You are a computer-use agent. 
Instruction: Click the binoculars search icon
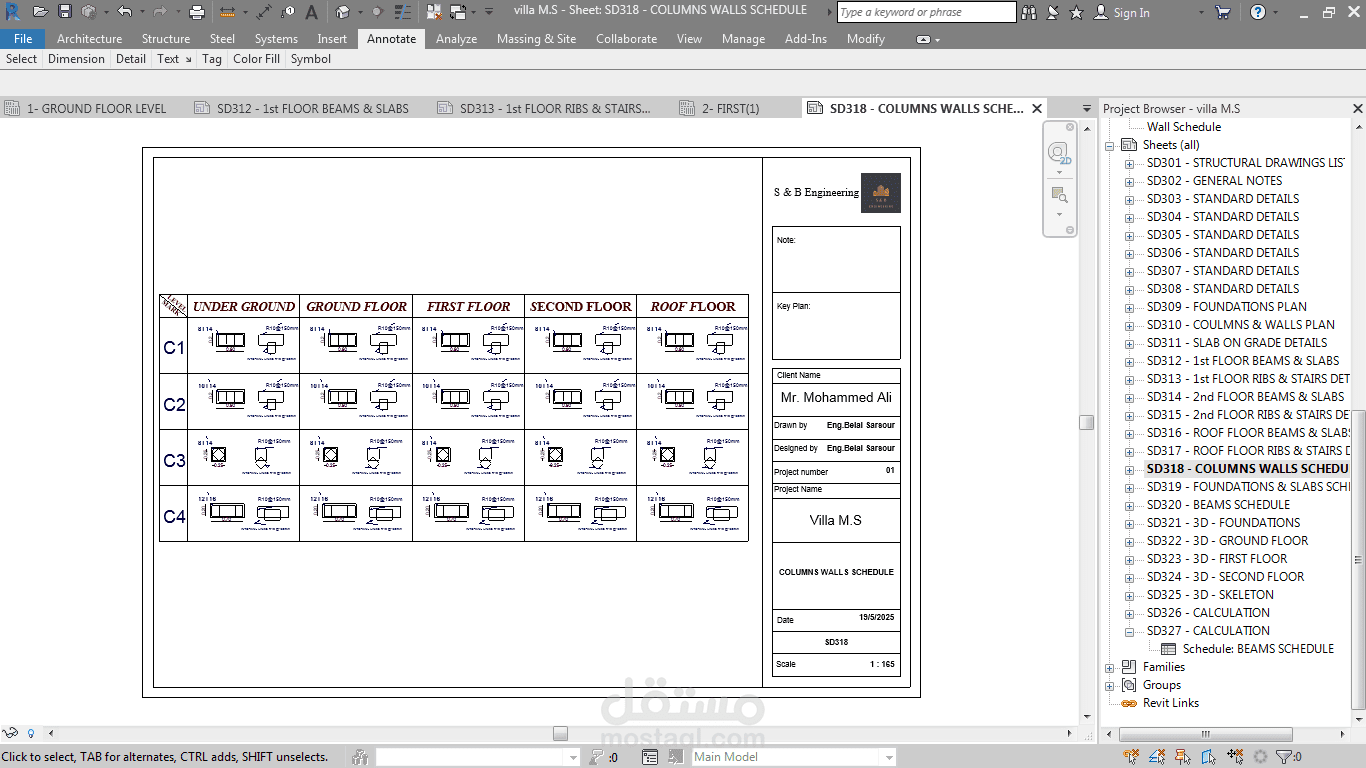pyautogui.click(x=1030, y=12)
